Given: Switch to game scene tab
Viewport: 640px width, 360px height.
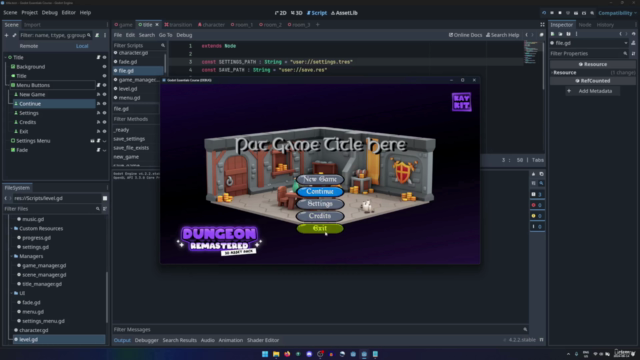Looking at the screenshot, I should pos(124,25).
